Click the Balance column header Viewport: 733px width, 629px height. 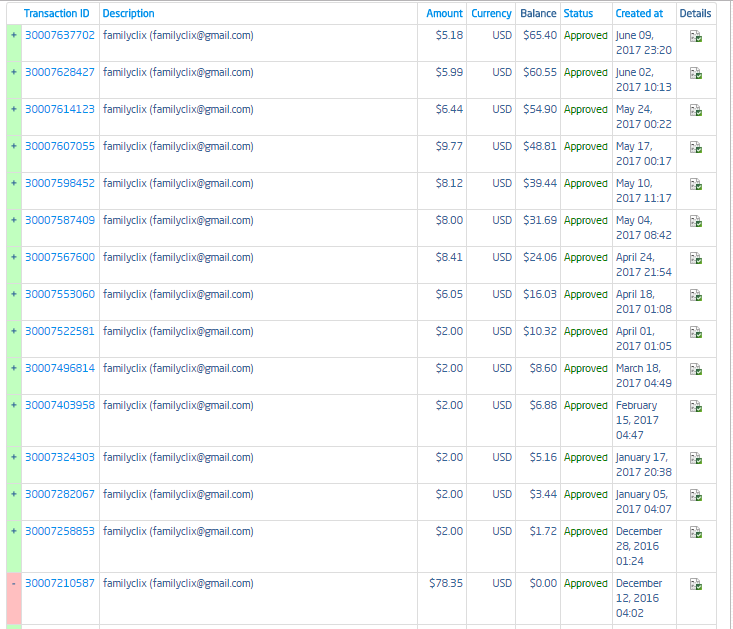tap(538, 14)
